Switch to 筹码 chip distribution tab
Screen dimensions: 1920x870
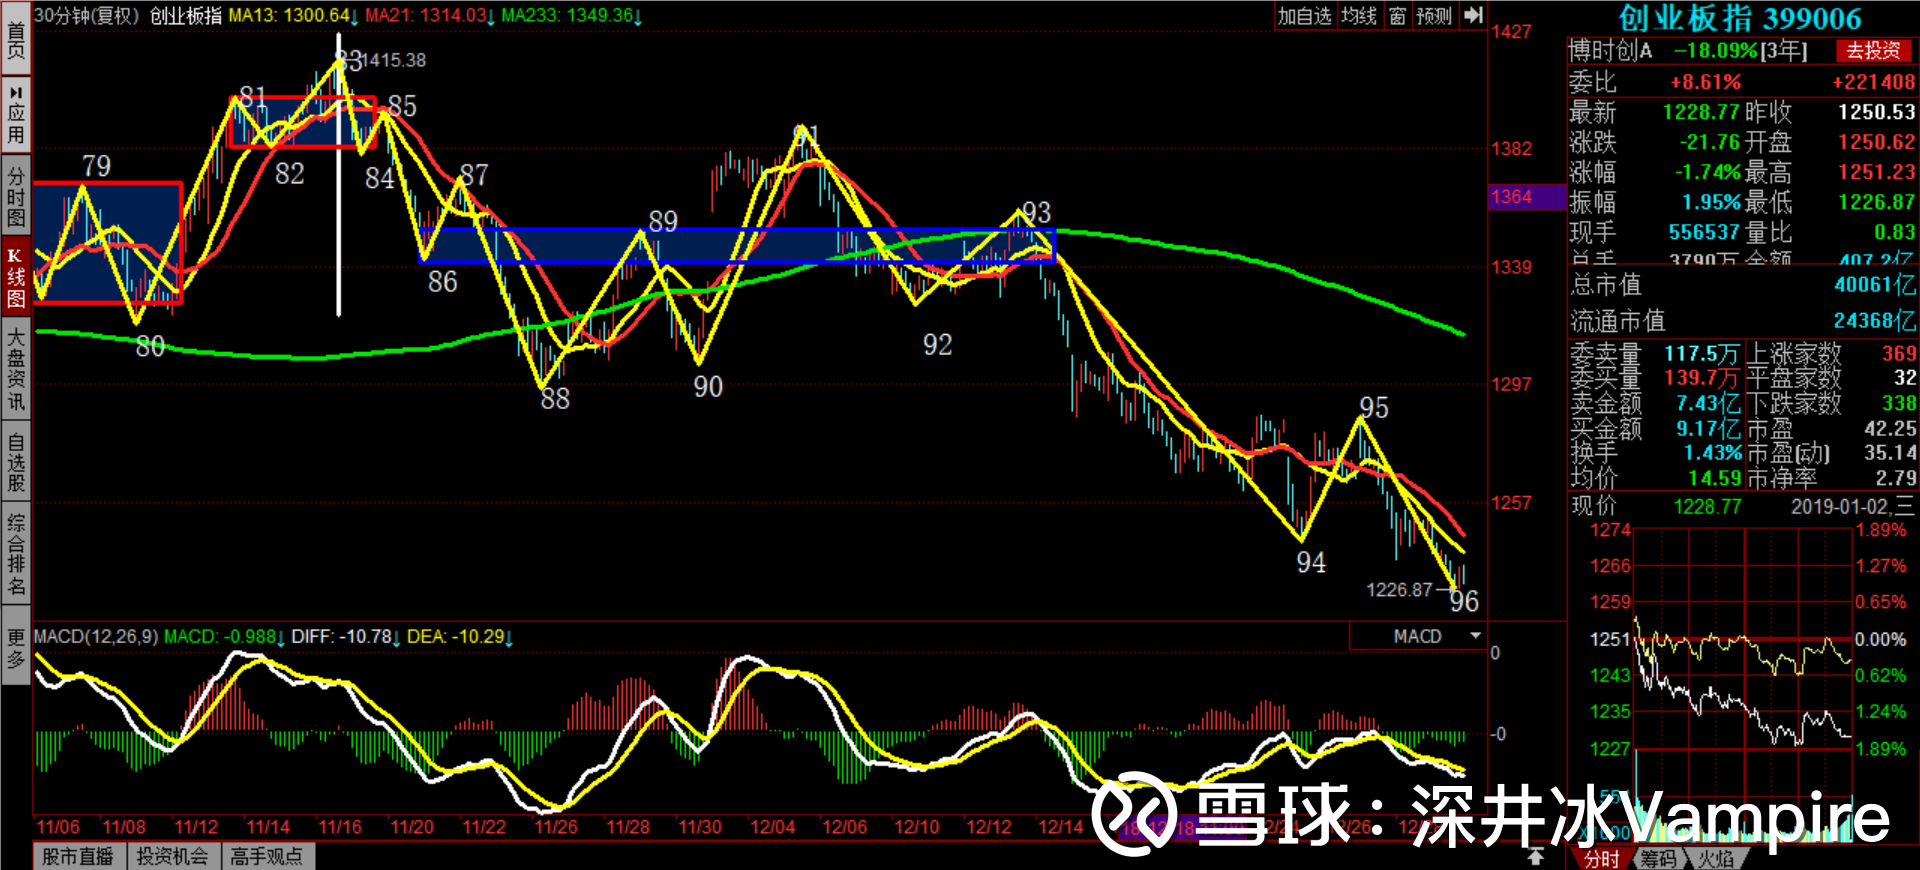click(1658, 858)
